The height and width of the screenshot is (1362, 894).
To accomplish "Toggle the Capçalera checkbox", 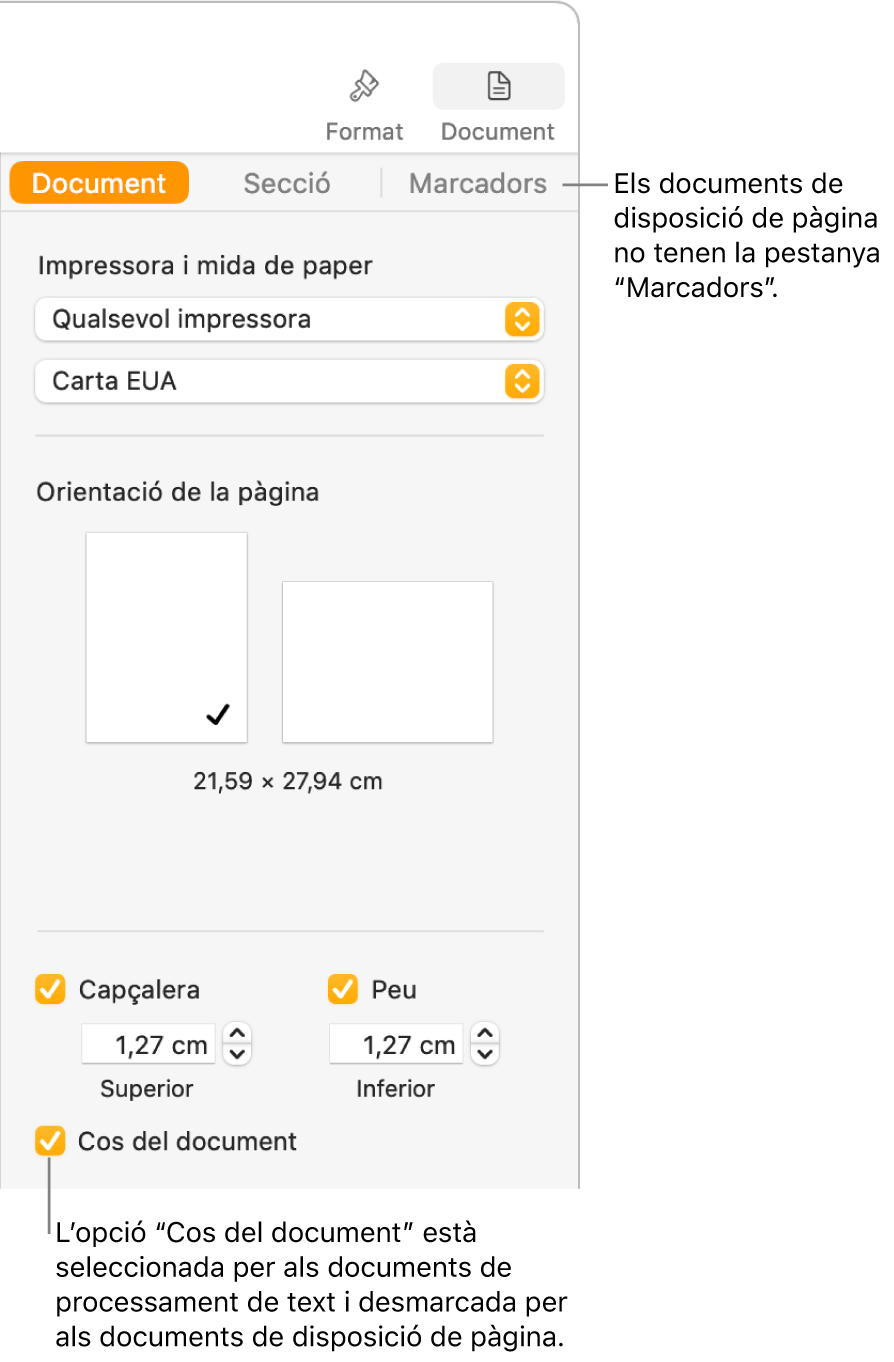I will 50,990.
